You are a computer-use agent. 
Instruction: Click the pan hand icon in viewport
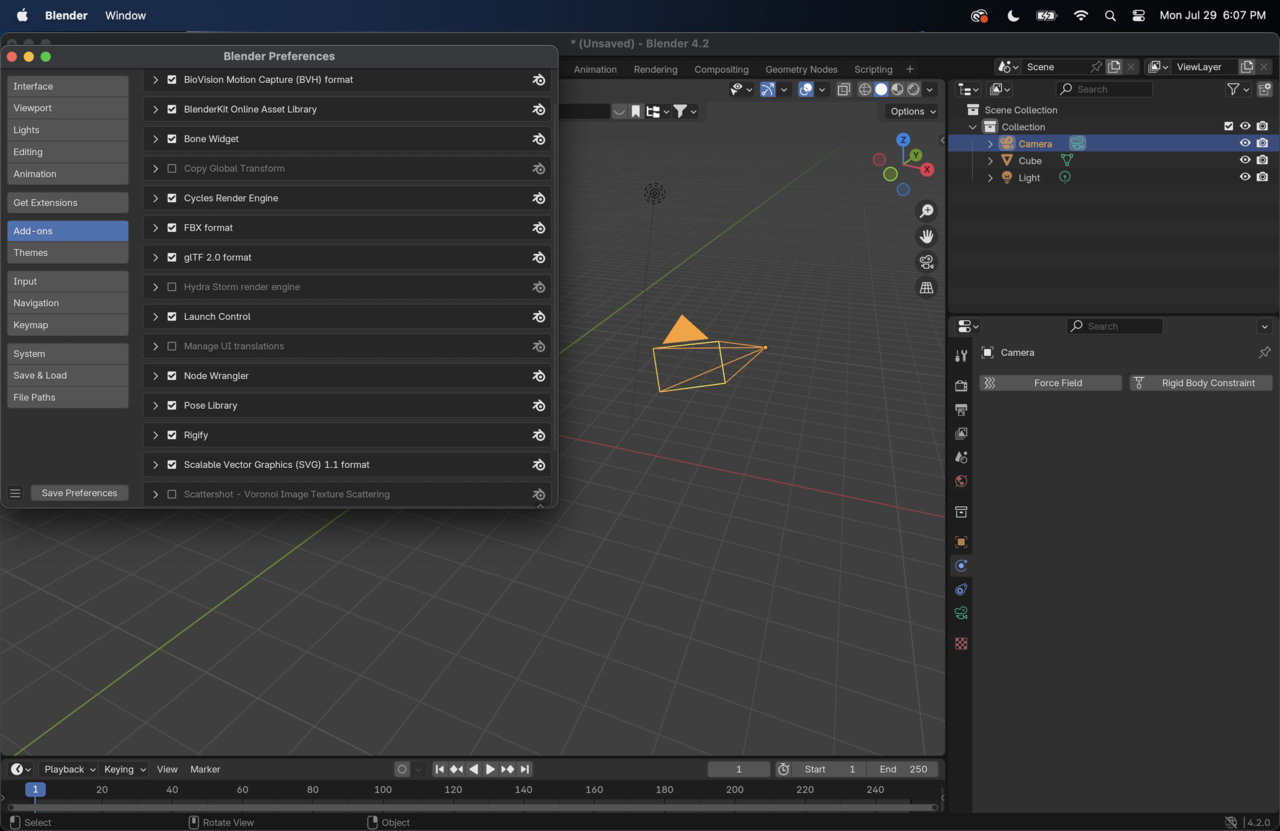click(926, 237)
